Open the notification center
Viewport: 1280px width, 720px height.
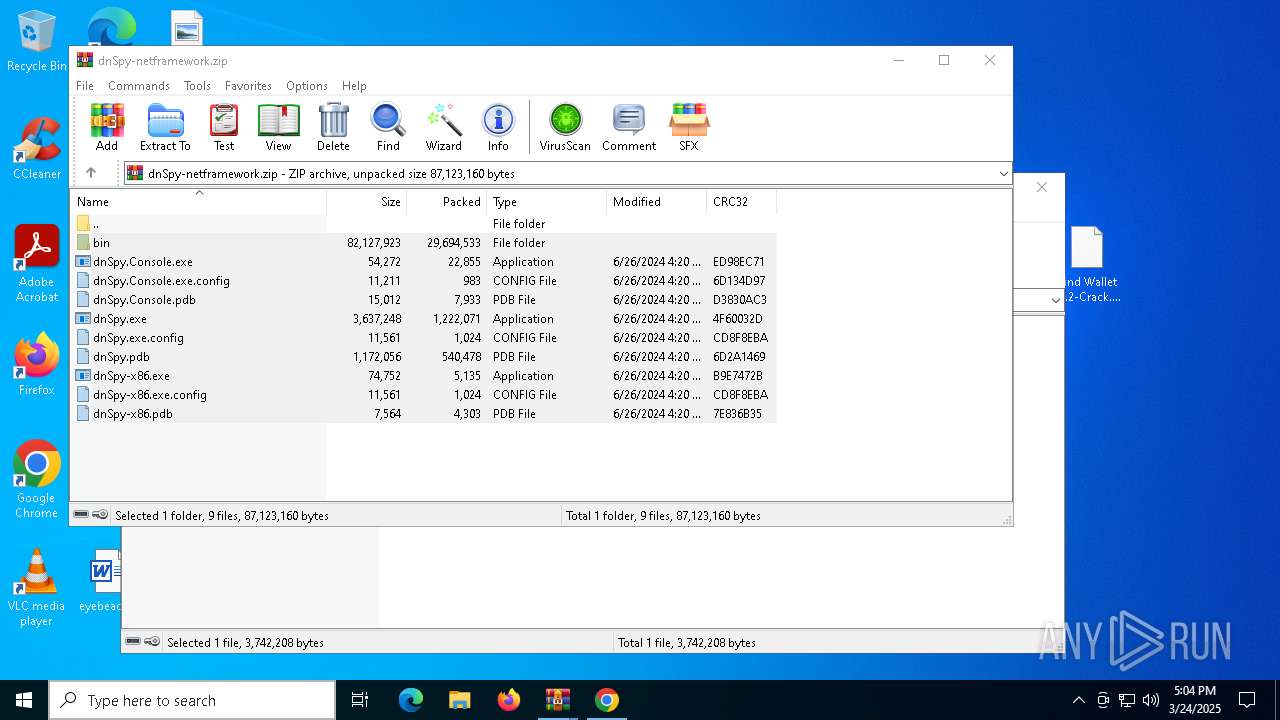1247,700
